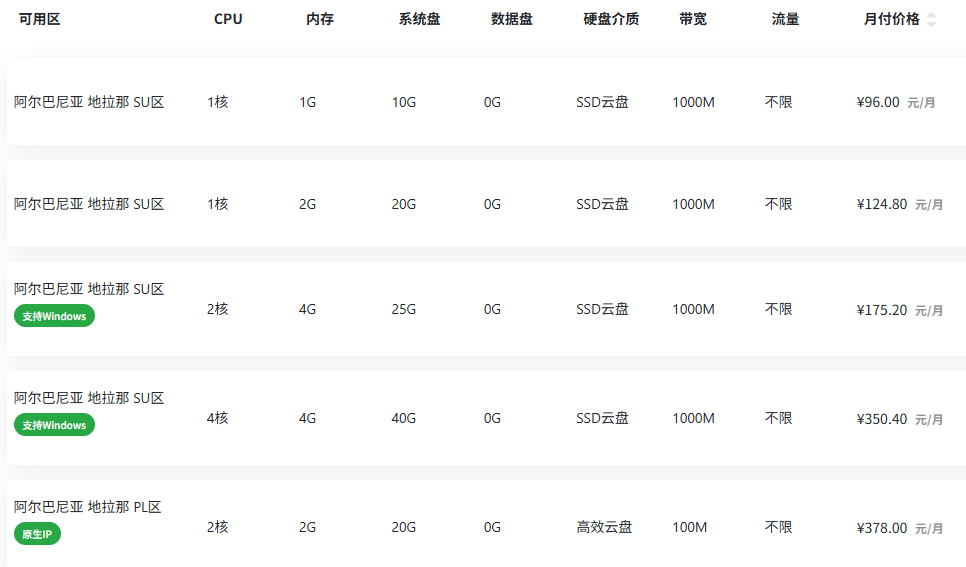Click the green 原生IP badge
The width and height of the screenshot is (966, 567).
click(38, 534)
